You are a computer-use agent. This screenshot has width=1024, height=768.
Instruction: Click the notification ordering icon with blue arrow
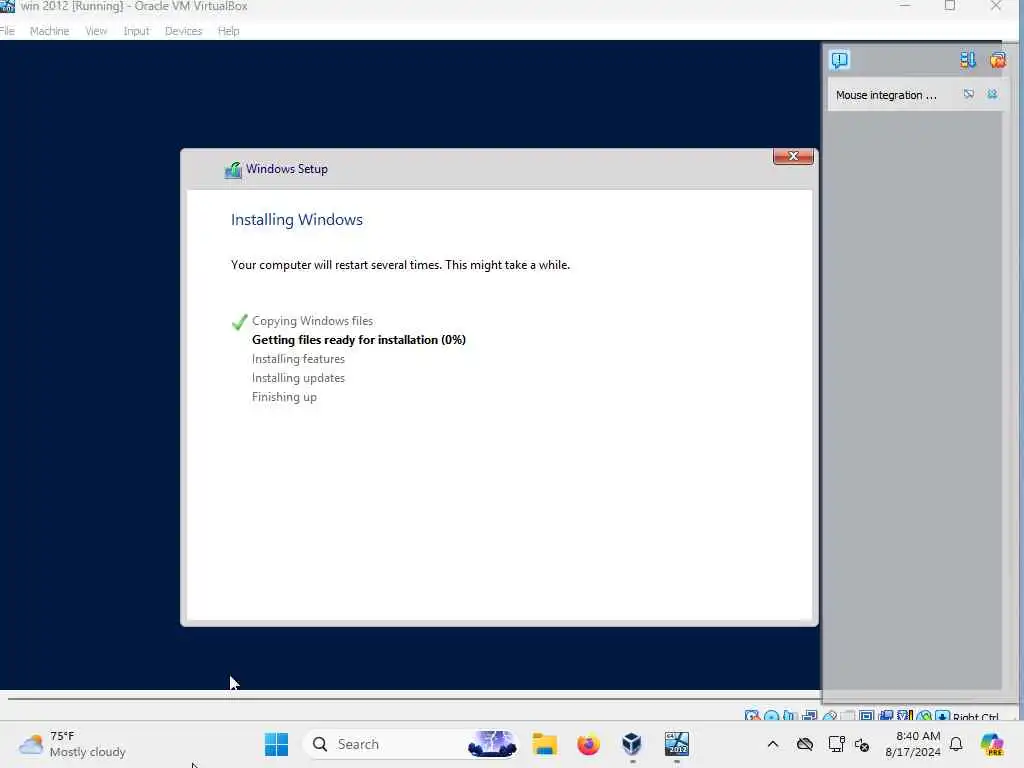(x=968, y=60)
